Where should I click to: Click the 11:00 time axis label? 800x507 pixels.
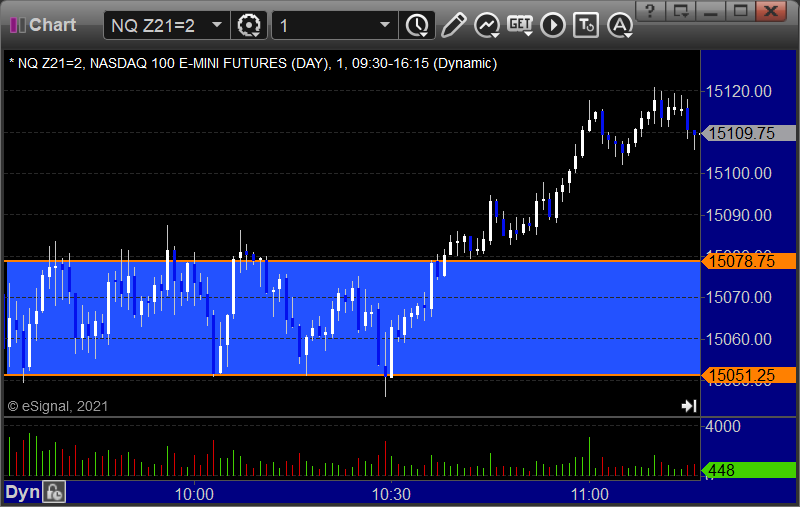[589, 494]
